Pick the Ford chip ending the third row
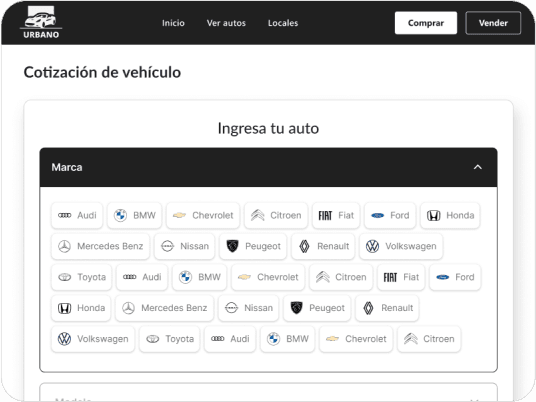This screenshot has height=402, width=536. click(x=455, y=277)
